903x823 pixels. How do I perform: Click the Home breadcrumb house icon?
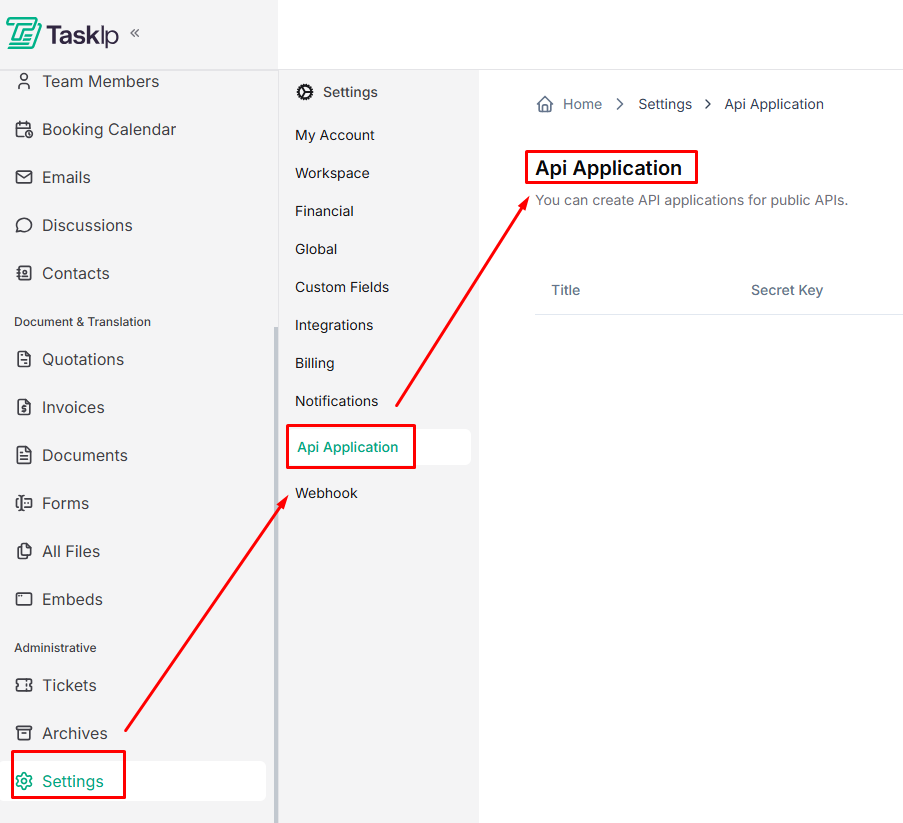coord(545,104)
